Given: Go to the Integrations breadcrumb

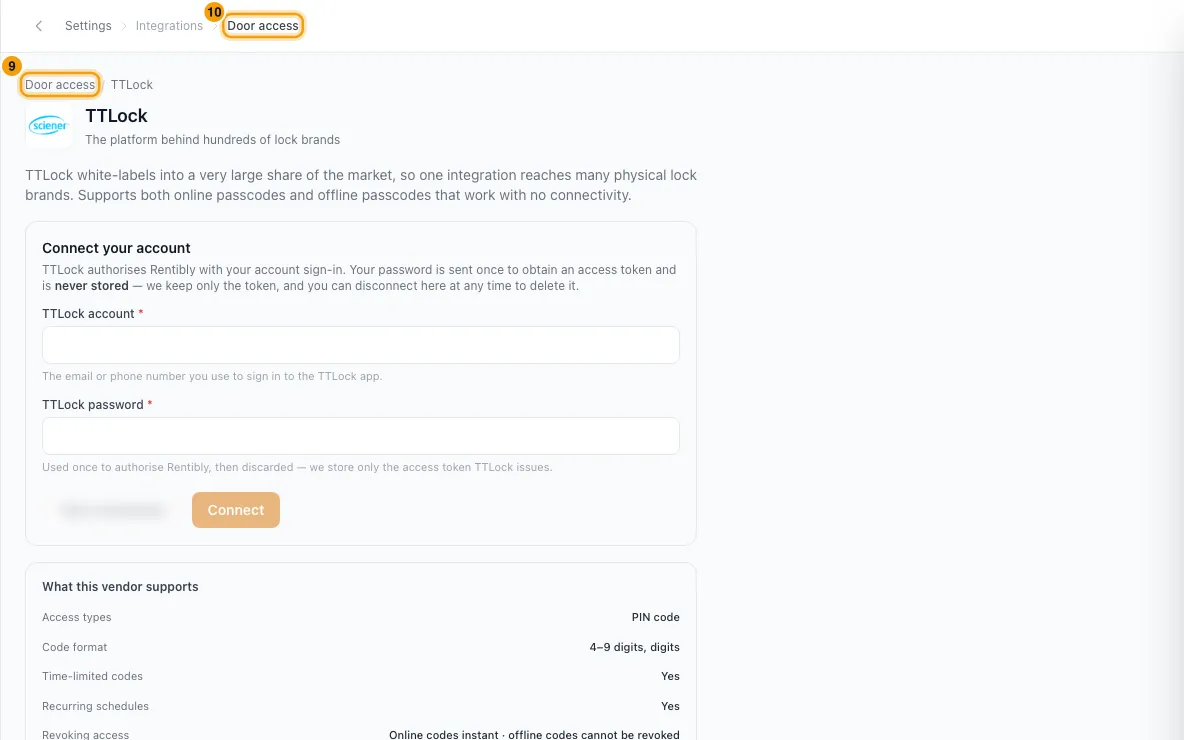Looking at the screenshot, I should tap(169, 26).
